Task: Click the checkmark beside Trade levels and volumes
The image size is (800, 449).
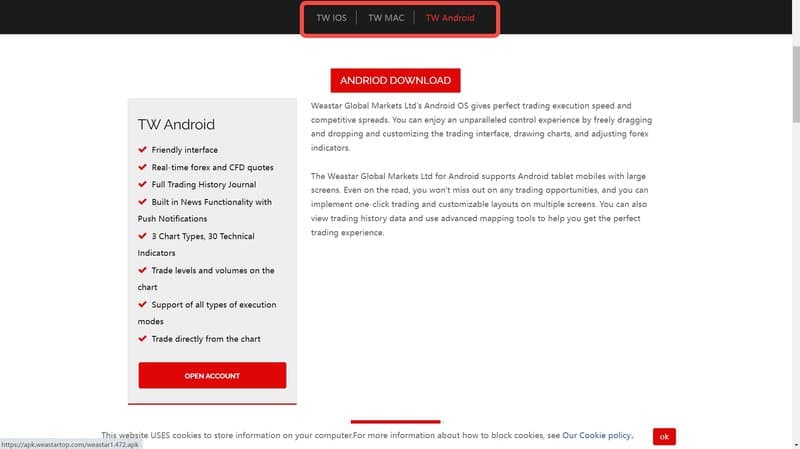Action: coord(142,270)
